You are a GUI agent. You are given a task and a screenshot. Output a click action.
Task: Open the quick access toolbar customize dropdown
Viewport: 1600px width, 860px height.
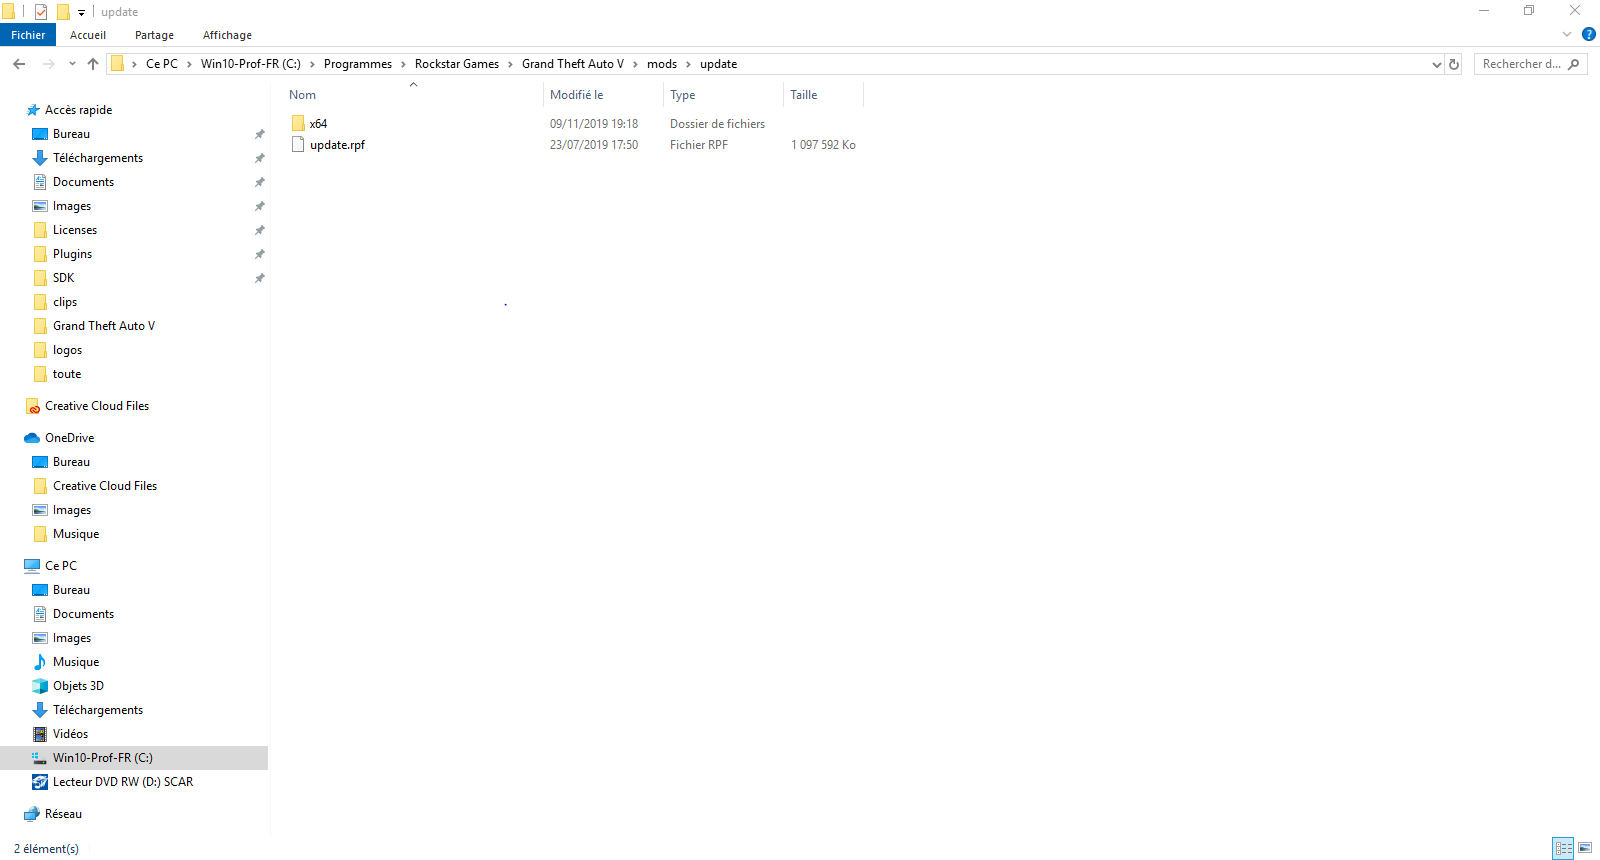tap(82, 12)
